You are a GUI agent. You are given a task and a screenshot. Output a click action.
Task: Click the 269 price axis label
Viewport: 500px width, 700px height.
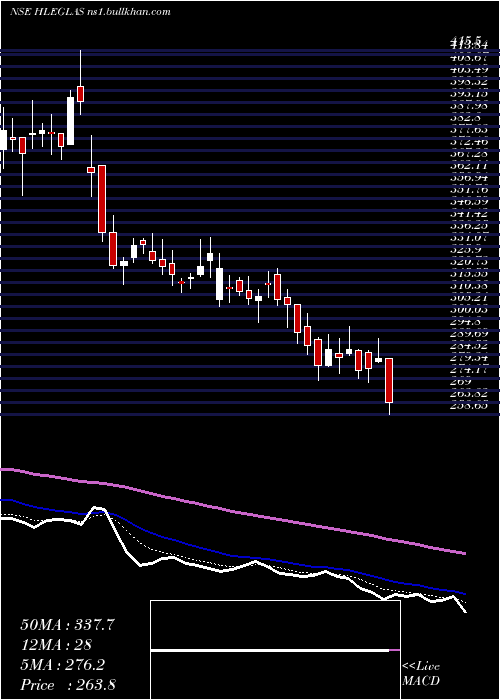pyautogui.click(x=461, y=382)
